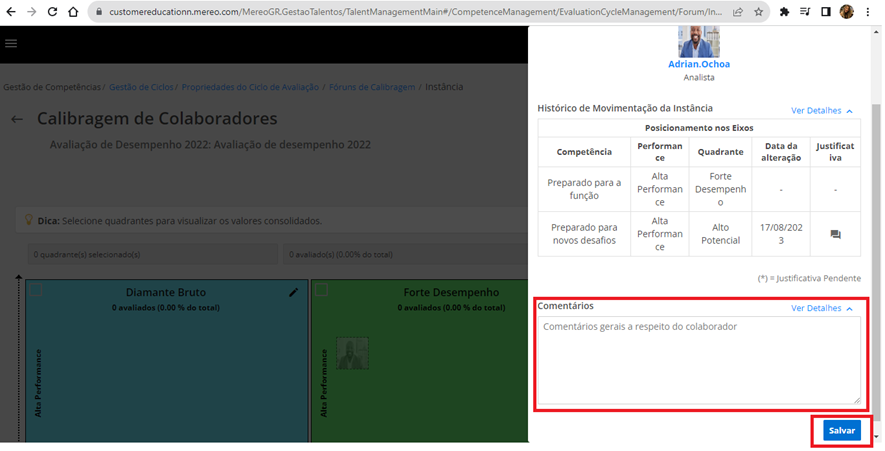Click the back arrow beside Calibragem de Colaboradores
The width and height of the screenshot is (885, 451).
click(x=17, y=119)
